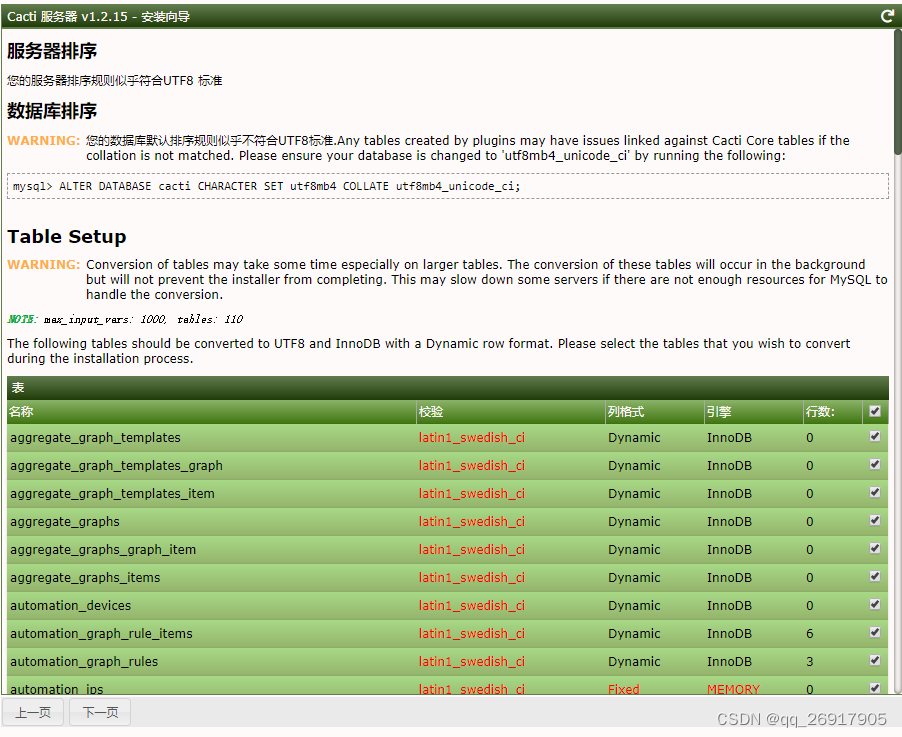
Task: Select aggregate_graphs_graph_item table name
Action: [x=103, y=550]
